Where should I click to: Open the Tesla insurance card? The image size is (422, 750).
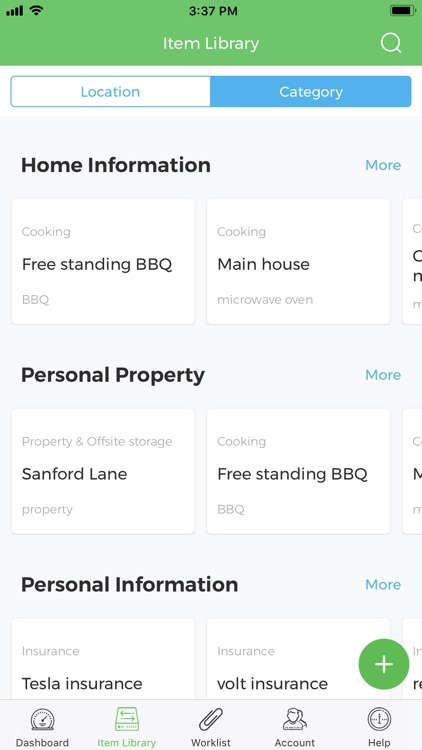[103, 659]
